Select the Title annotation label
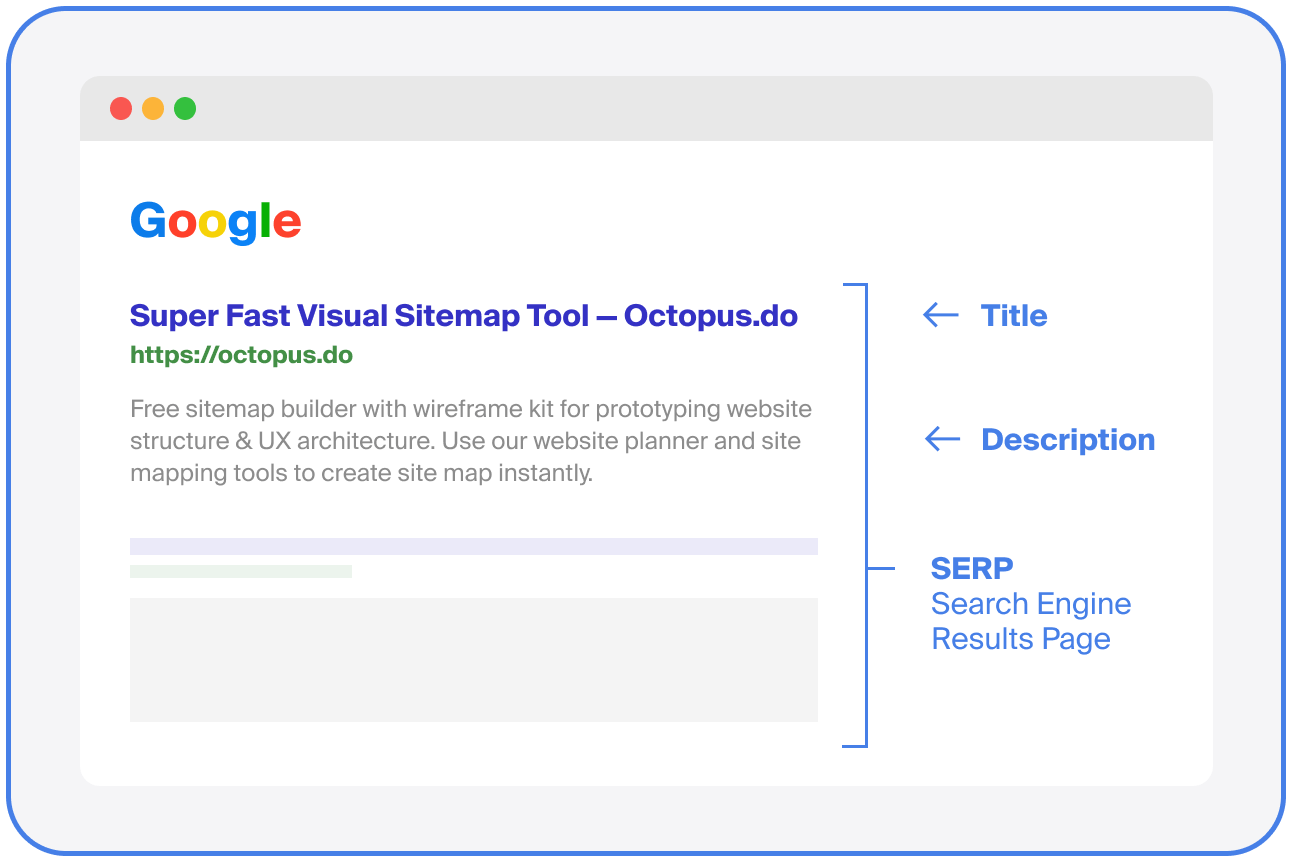Image resolution: width=1292 pixels, height=862 pixels. 1013,315
